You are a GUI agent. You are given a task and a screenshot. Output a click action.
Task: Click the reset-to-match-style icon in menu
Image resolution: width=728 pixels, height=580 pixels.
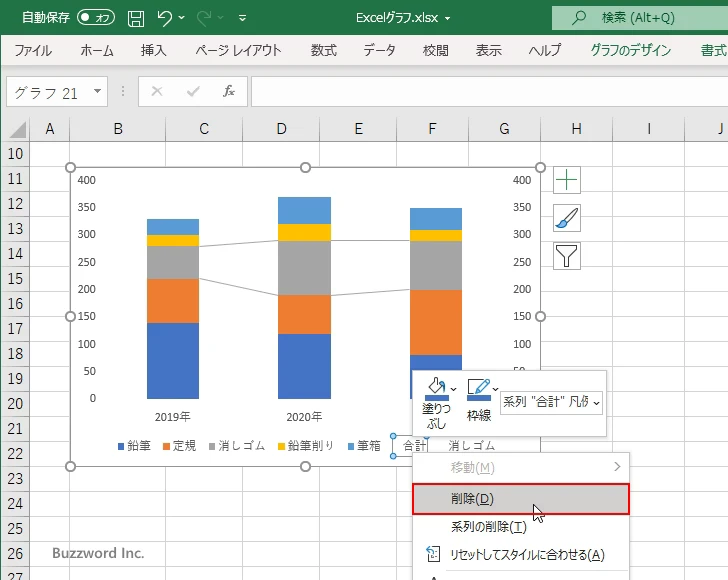pyautogui.click(x=433, y=554)
